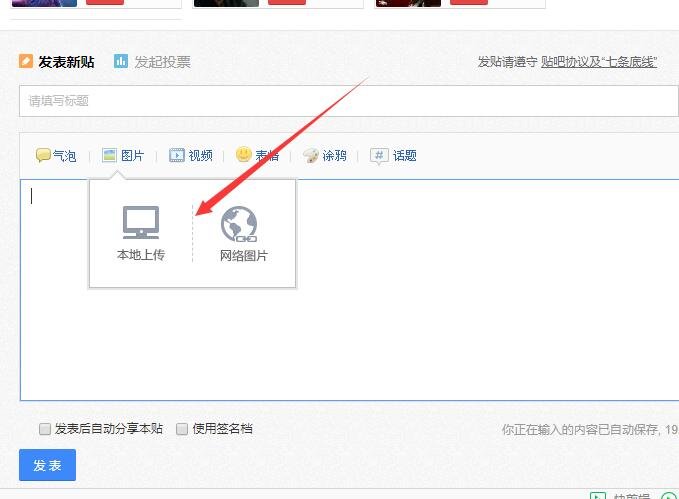Open the 表情 smiley emoji icon

tap(244, 154)
